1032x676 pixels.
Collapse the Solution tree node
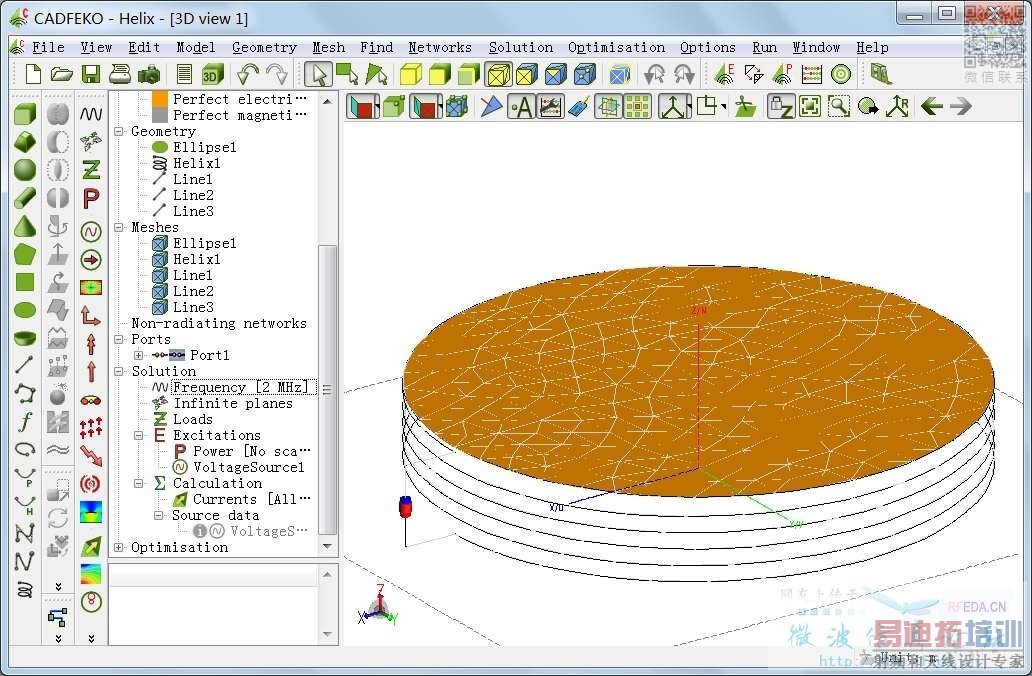119,371
